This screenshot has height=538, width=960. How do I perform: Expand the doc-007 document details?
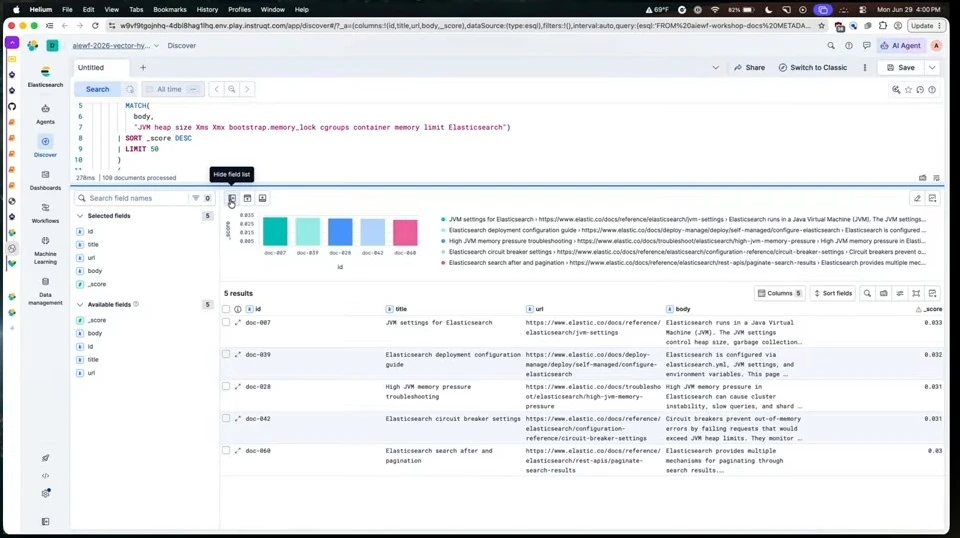[x=238, y=323]
